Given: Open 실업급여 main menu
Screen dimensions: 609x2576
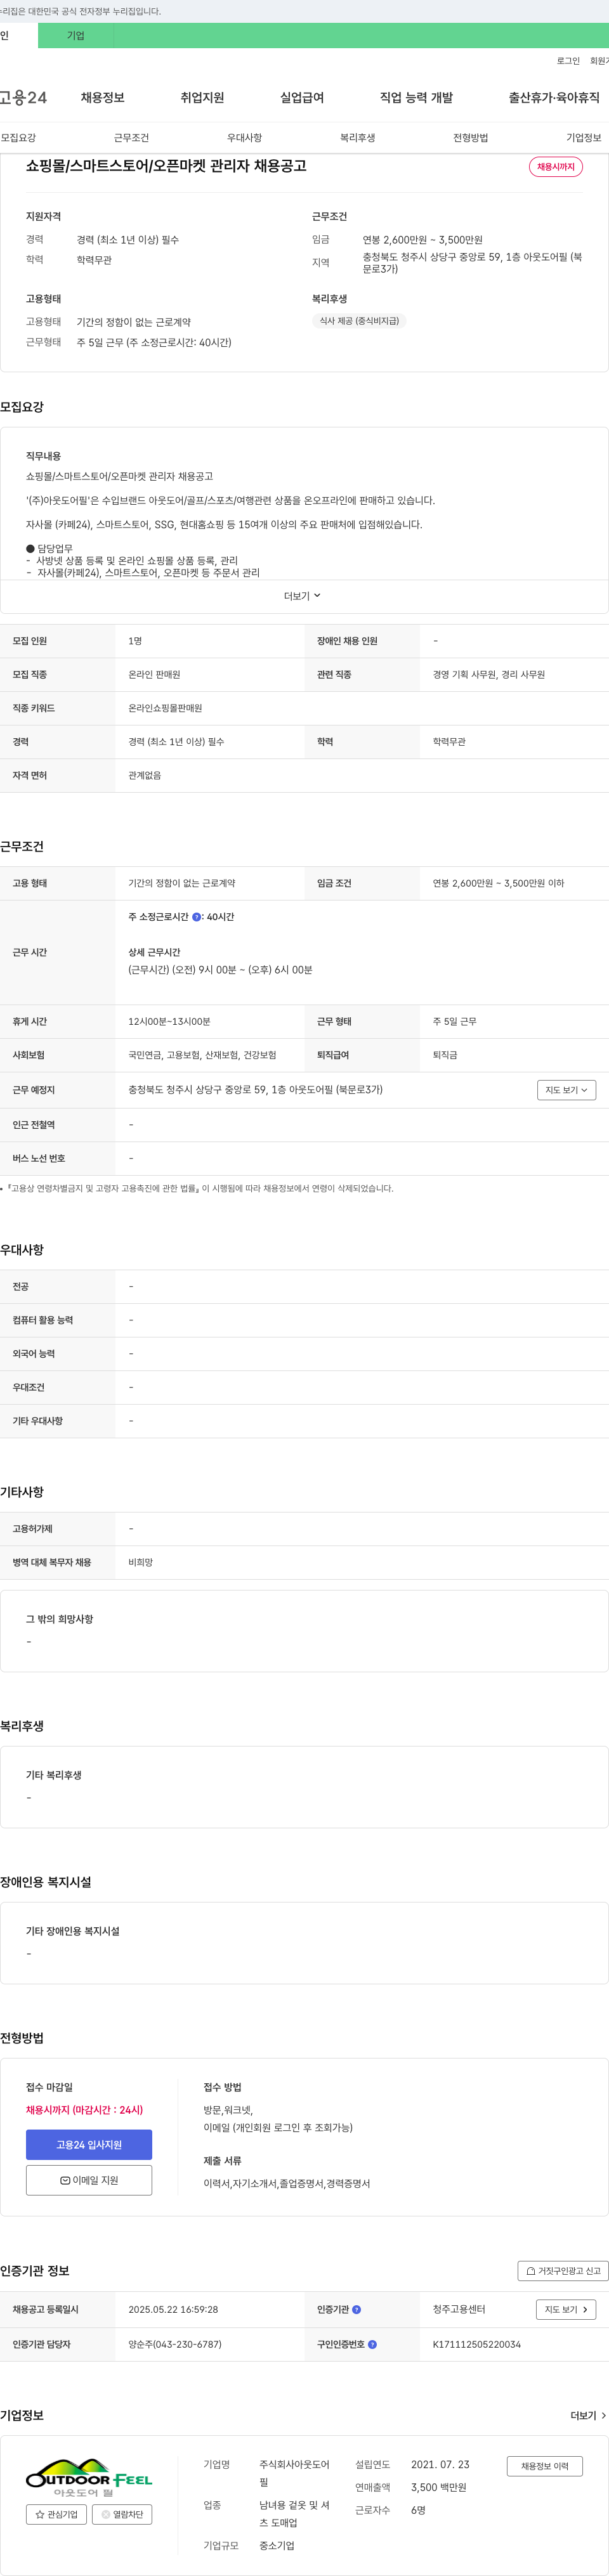Looking at the screenshot, I should 302,97.
